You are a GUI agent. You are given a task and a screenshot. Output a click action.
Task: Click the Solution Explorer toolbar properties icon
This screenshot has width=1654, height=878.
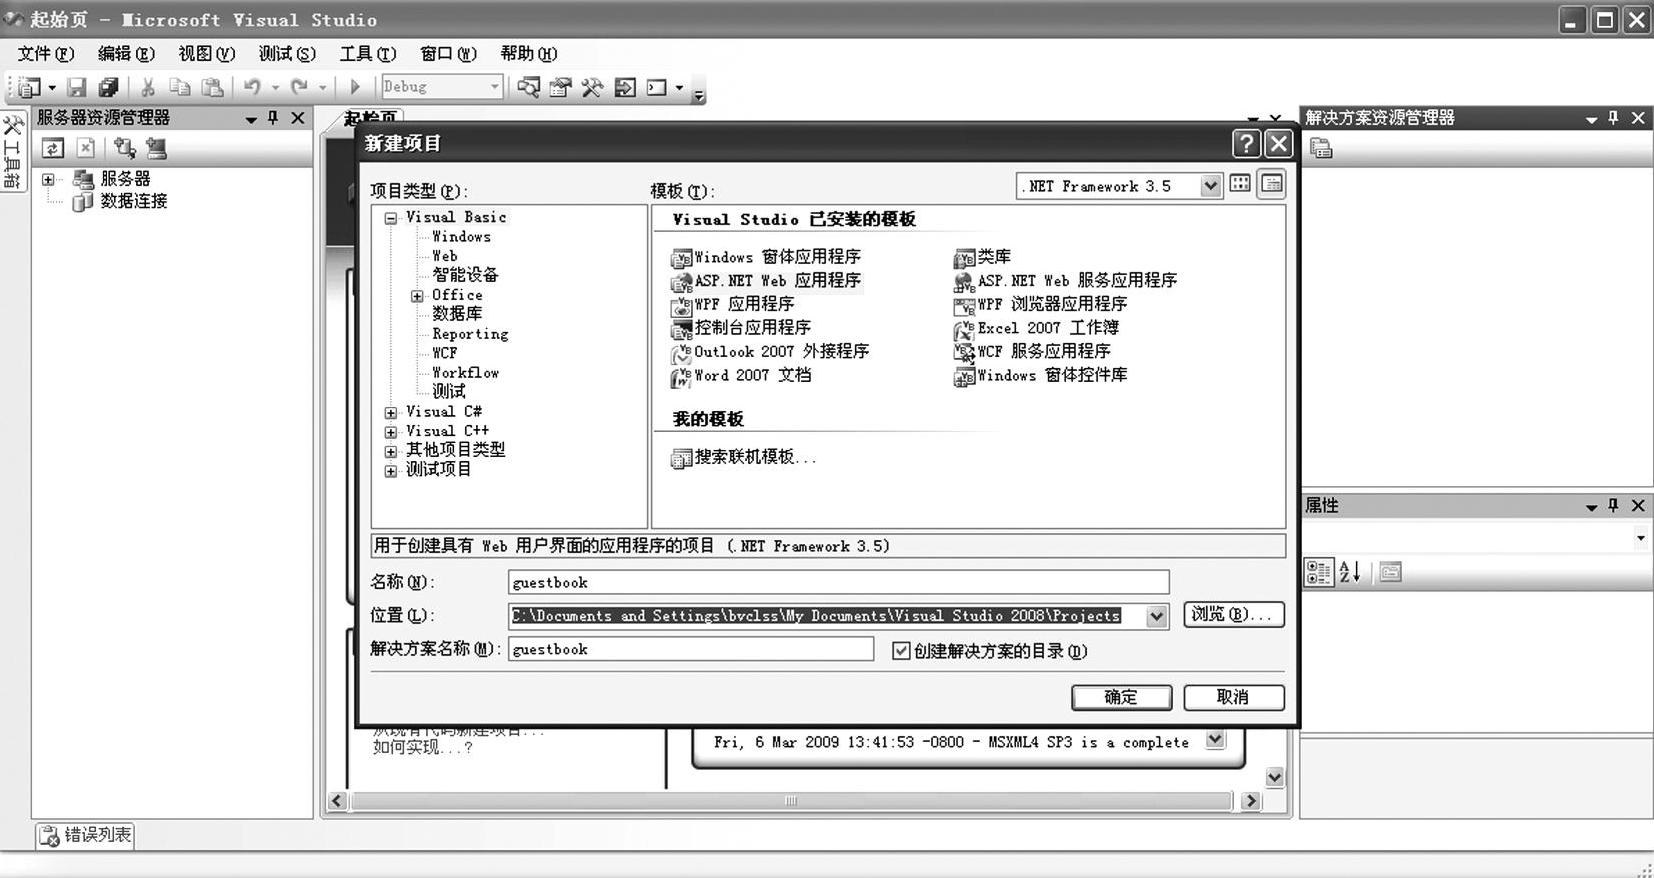[1321, 148]
